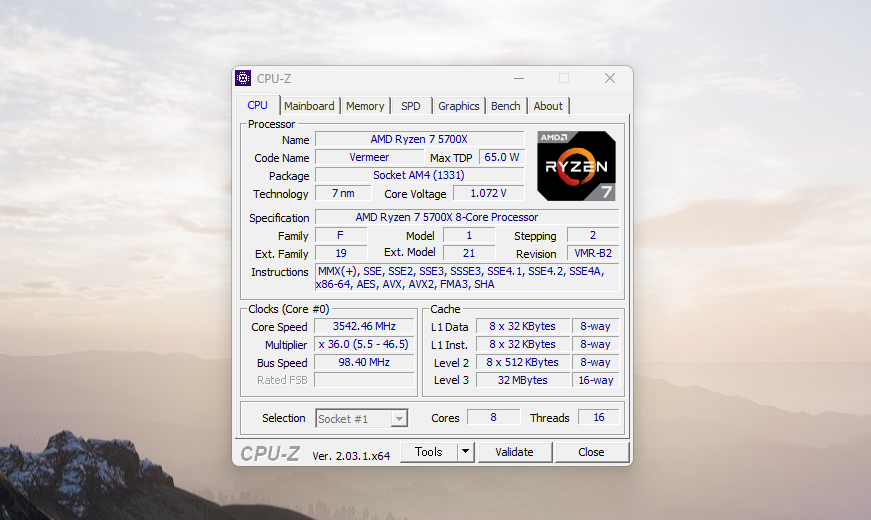Open the About tab

tap(548, 106)
